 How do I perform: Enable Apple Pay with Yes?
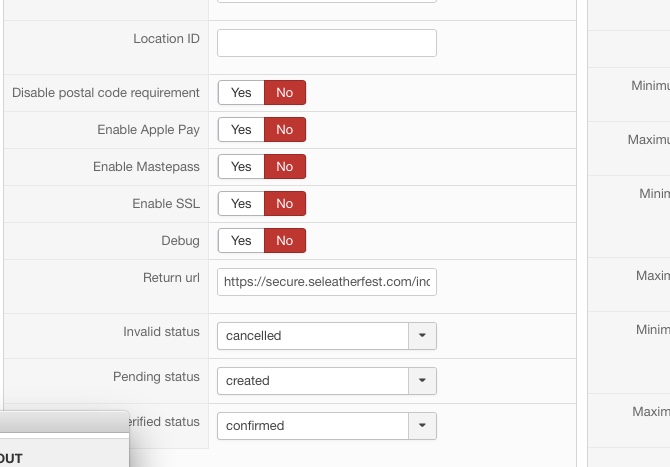tap(241, 130)
